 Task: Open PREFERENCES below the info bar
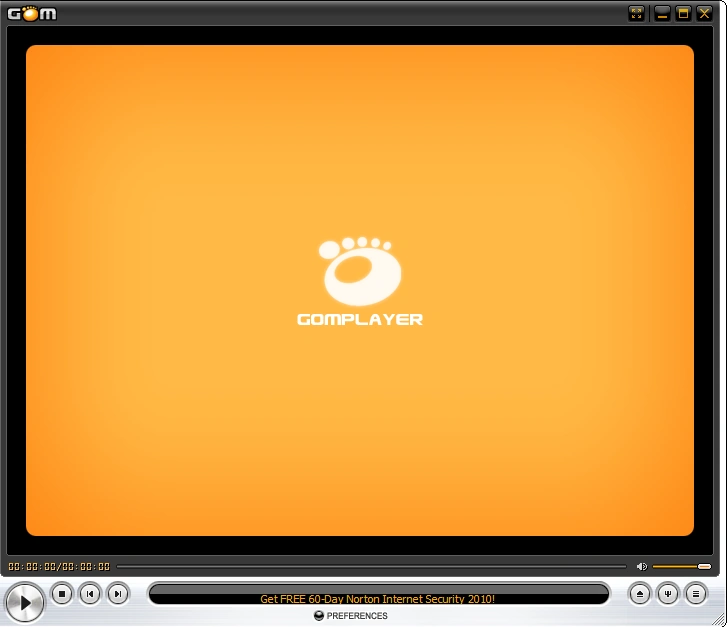[357, 616]
